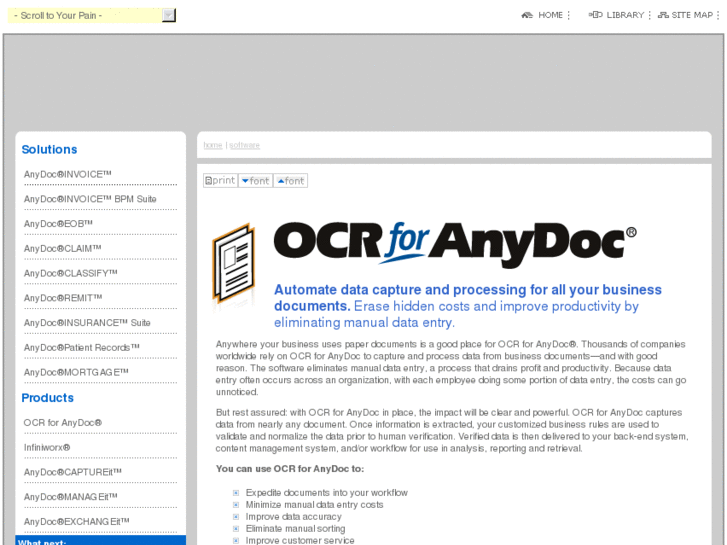Click 'Improve data accuracy' list item

click(x=293, y=517)
